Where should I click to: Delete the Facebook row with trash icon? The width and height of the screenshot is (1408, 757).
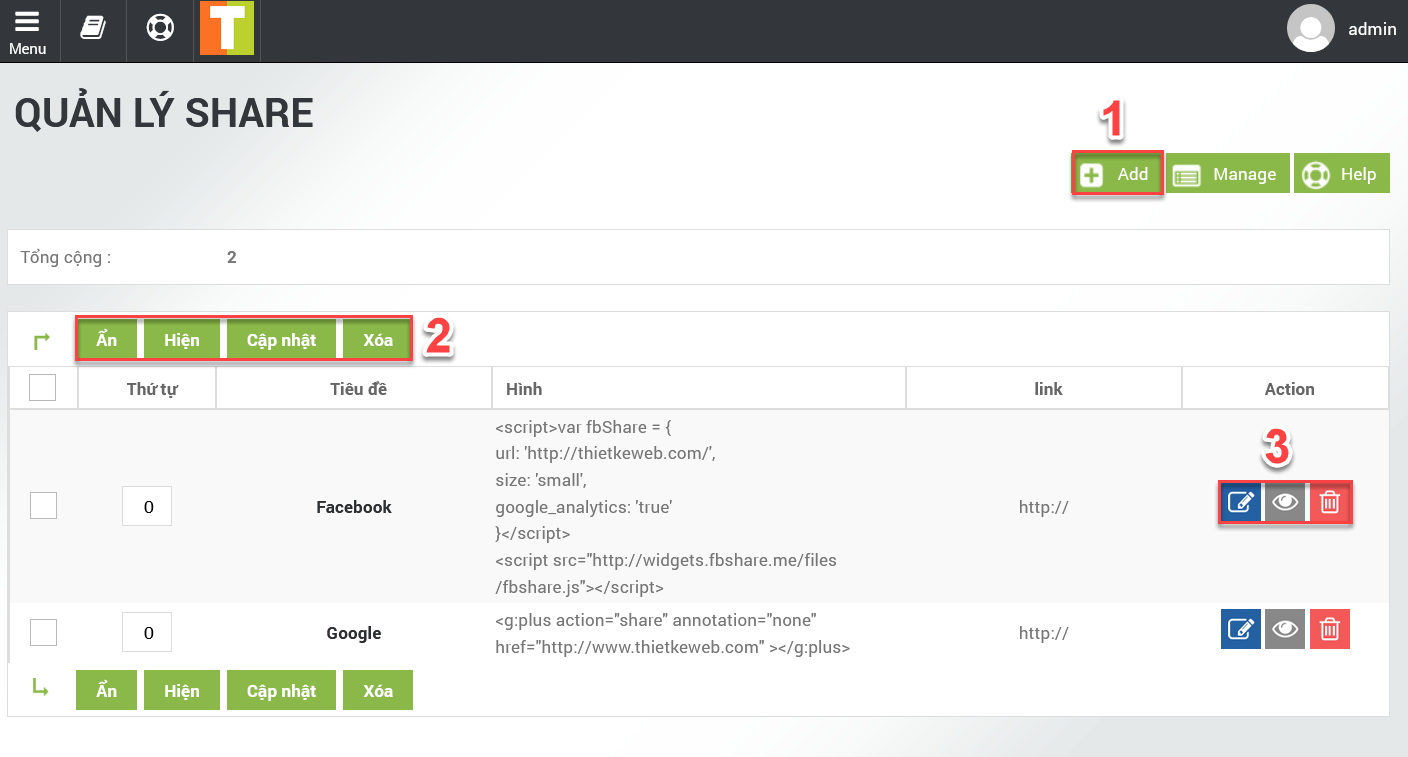coord(1330,503)
